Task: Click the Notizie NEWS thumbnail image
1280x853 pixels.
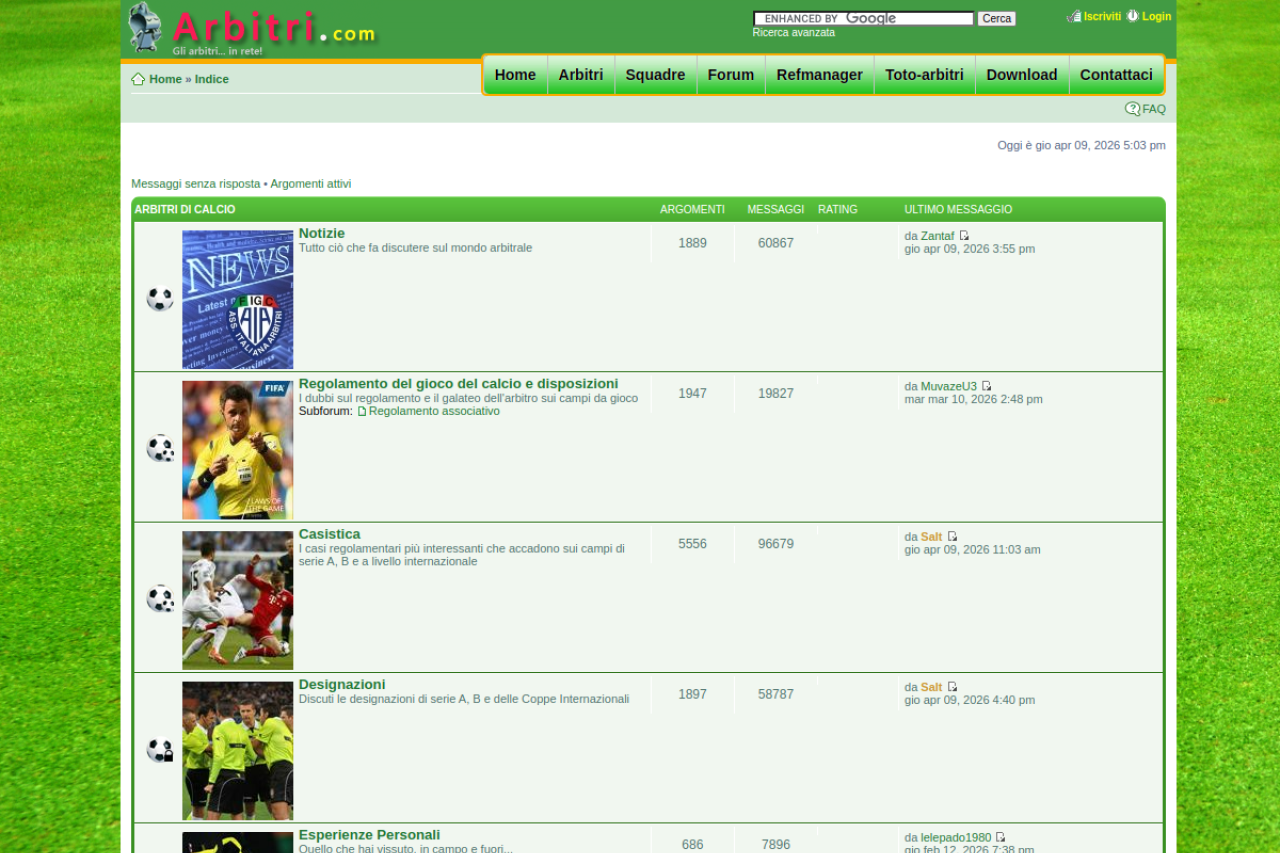Action: pyautogui.click(x=238, y=300)
